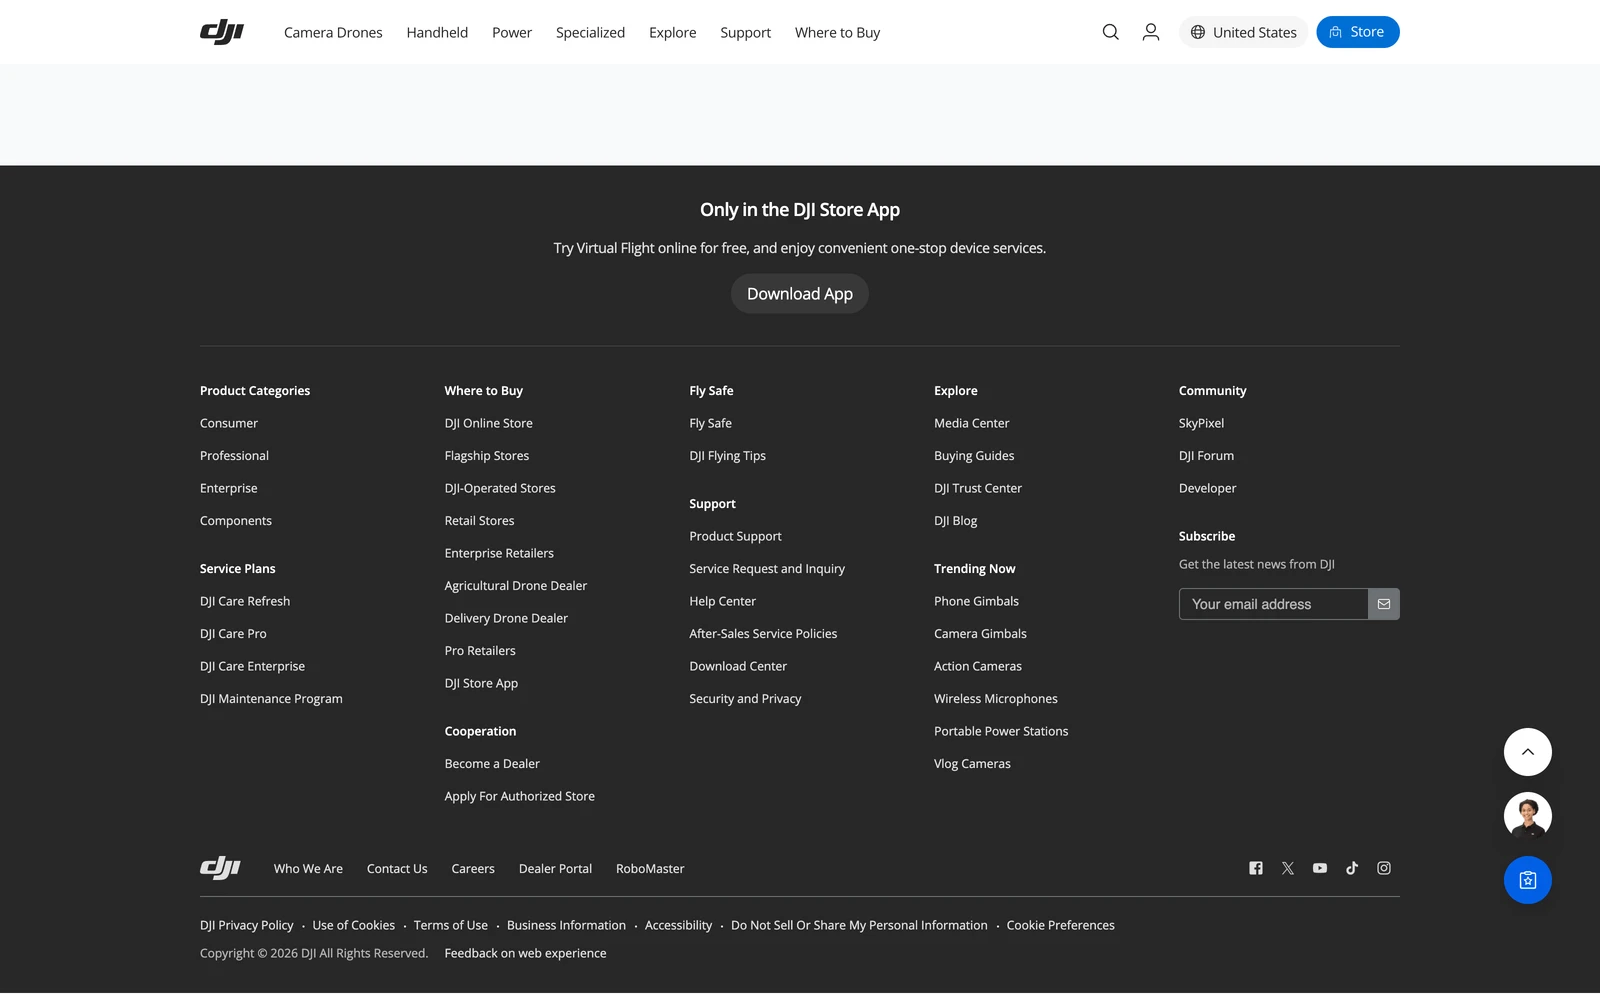Click the scroll-to-top arrow button
The image size is (1600, 1000).
[1528, 752]
